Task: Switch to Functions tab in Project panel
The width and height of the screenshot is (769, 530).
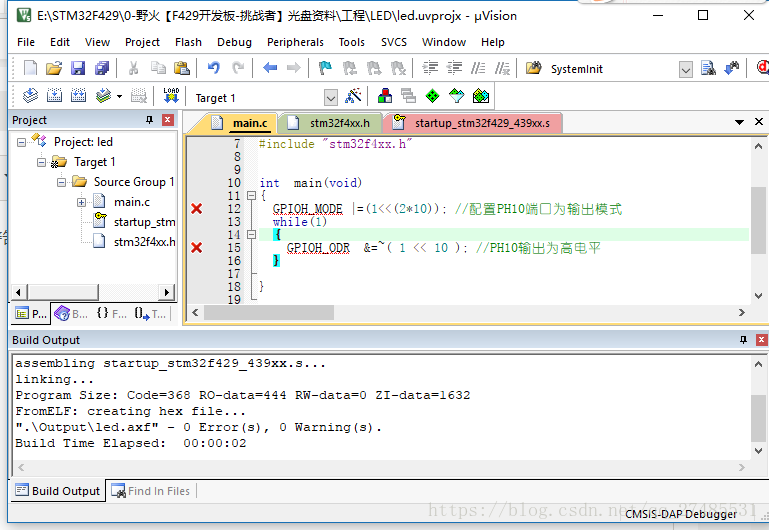Action: click(111, 313)
